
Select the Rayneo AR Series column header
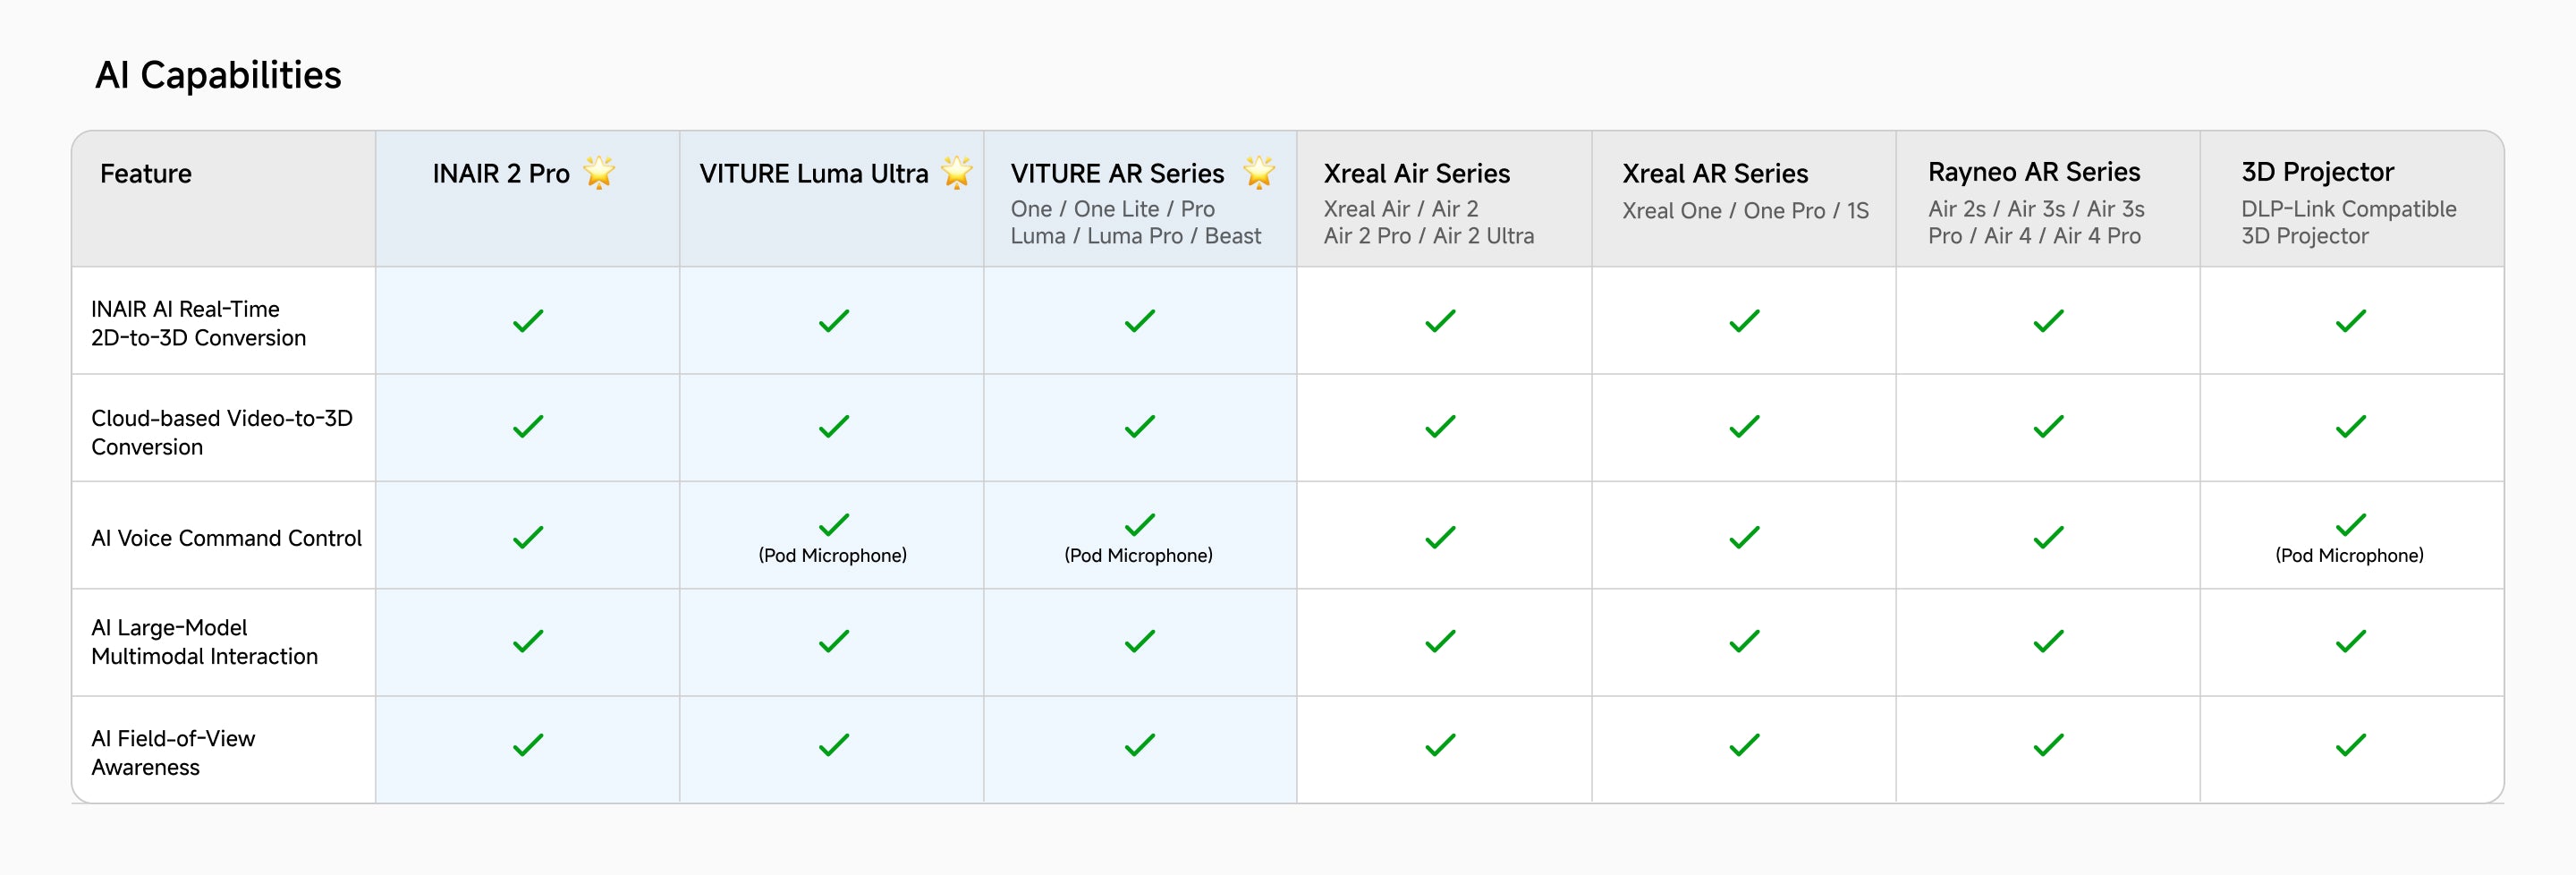tap(2034, 172)
